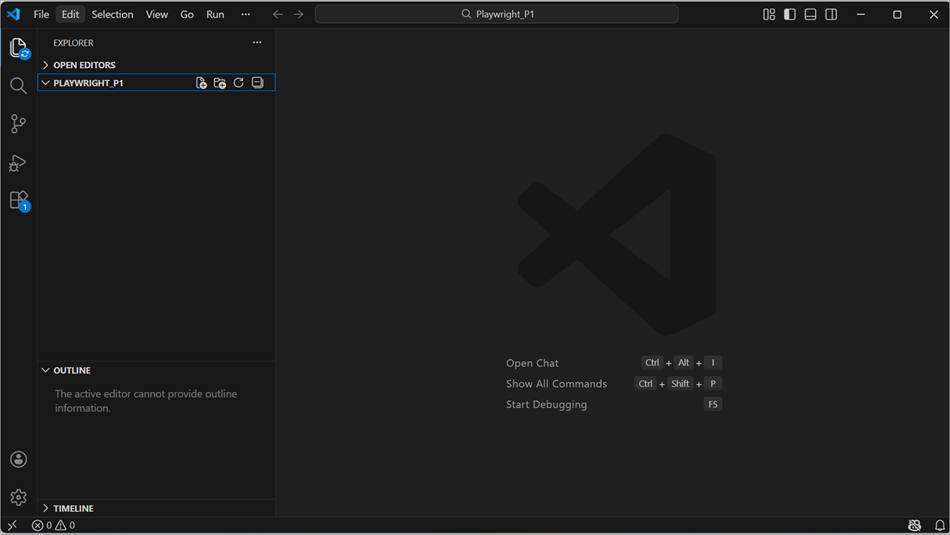950x535 pixels.
Task: Click the VS Code logo icon in the title bar
Action: point(13,14)
